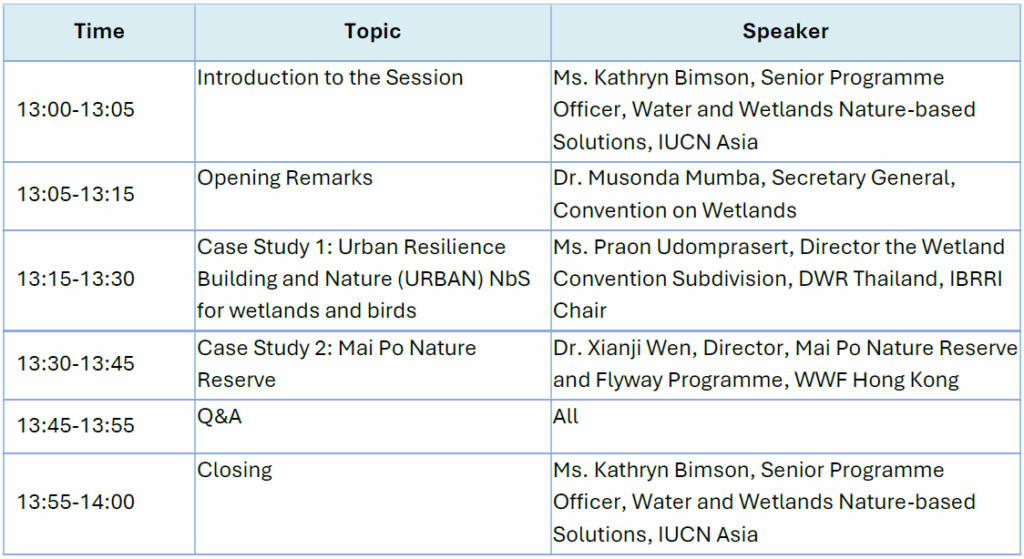Select the Q&A topic cell

(220, 417)
